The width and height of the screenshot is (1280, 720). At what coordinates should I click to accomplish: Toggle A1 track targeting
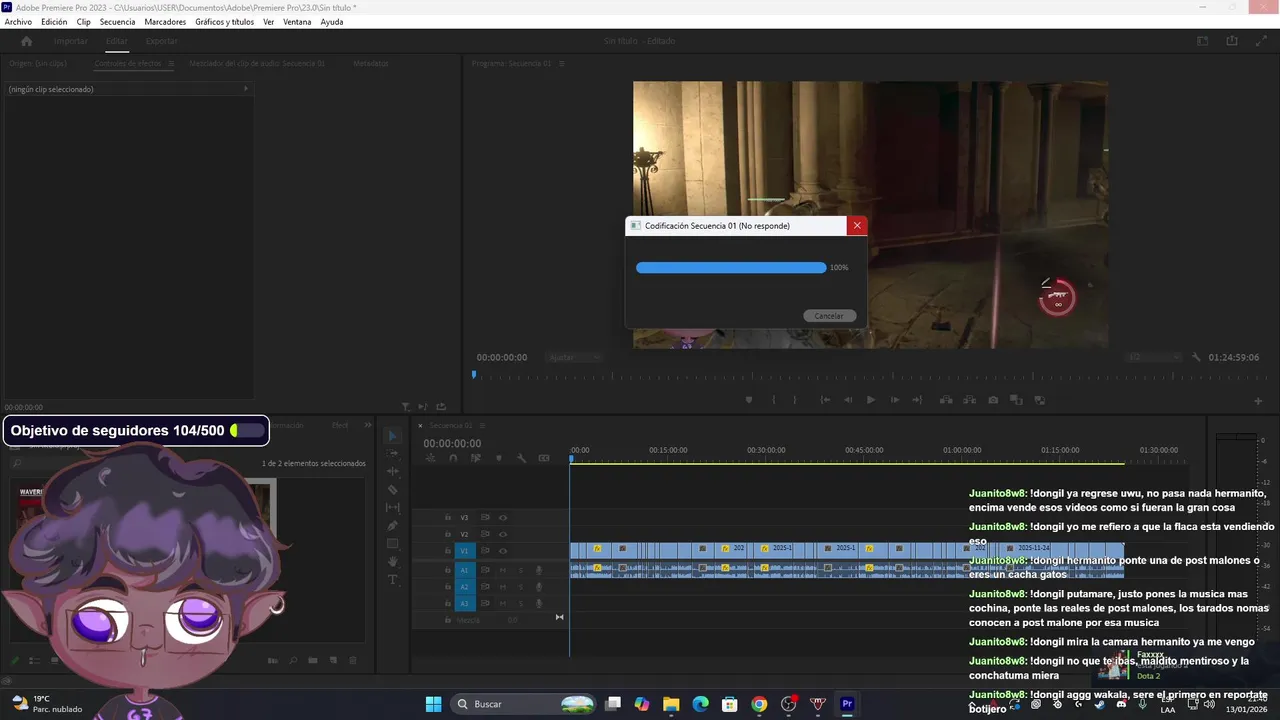(x=464, y=570)
